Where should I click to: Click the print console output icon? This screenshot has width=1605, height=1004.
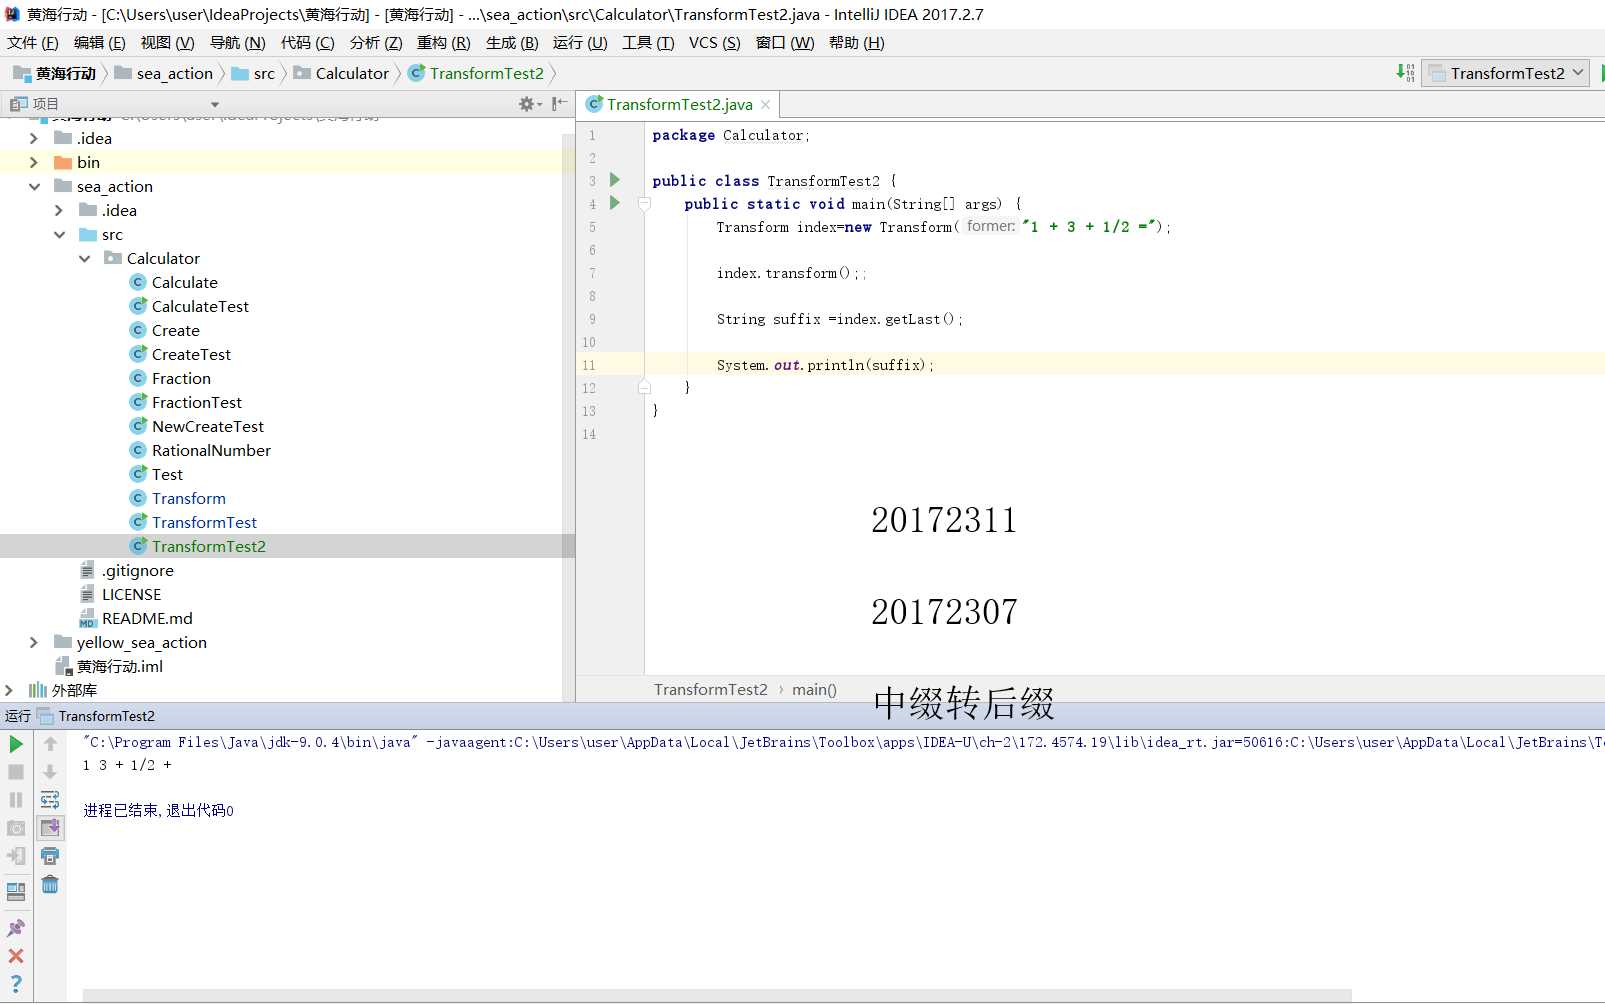pyautogui.click(x=50, y=856)
